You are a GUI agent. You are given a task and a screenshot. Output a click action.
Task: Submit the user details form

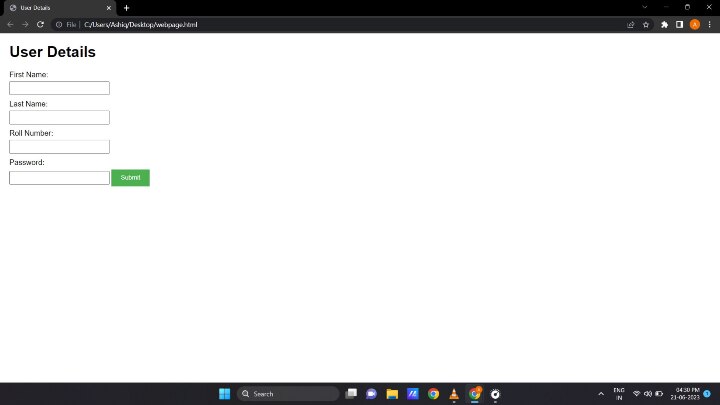click(130, 178)
